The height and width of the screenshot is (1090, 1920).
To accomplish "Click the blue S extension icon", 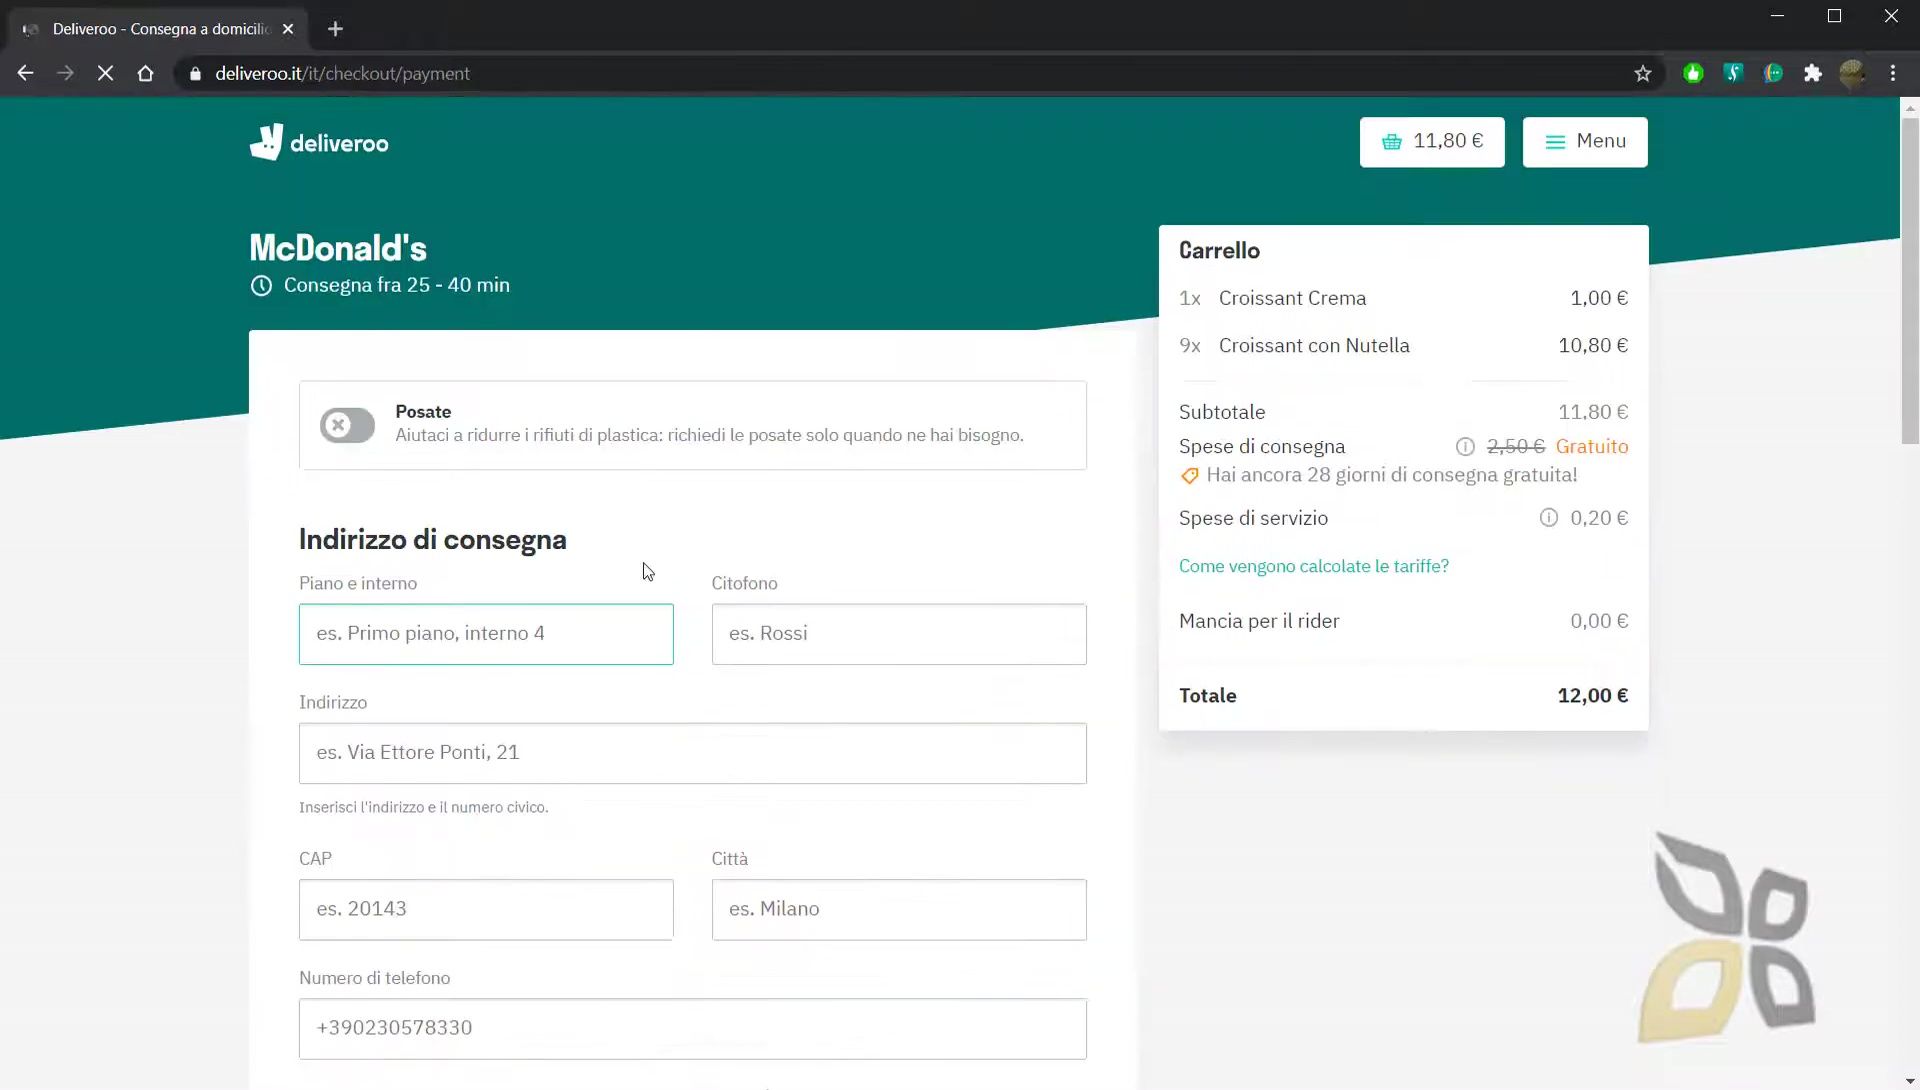I will (x=1732, y=73).
